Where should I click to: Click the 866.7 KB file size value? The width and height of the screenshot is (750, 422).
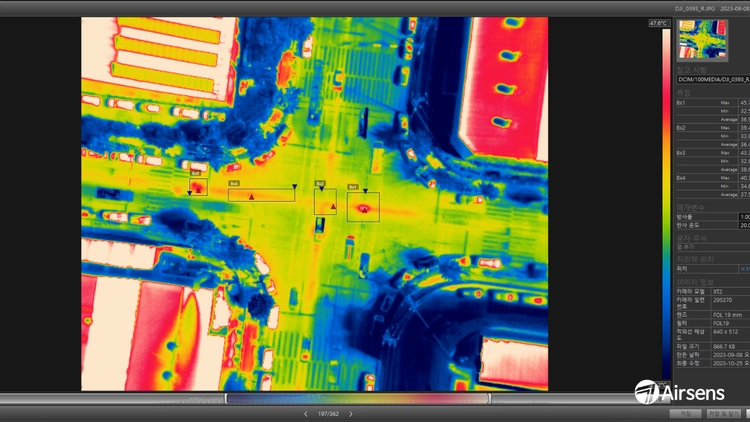pos(724,346)
